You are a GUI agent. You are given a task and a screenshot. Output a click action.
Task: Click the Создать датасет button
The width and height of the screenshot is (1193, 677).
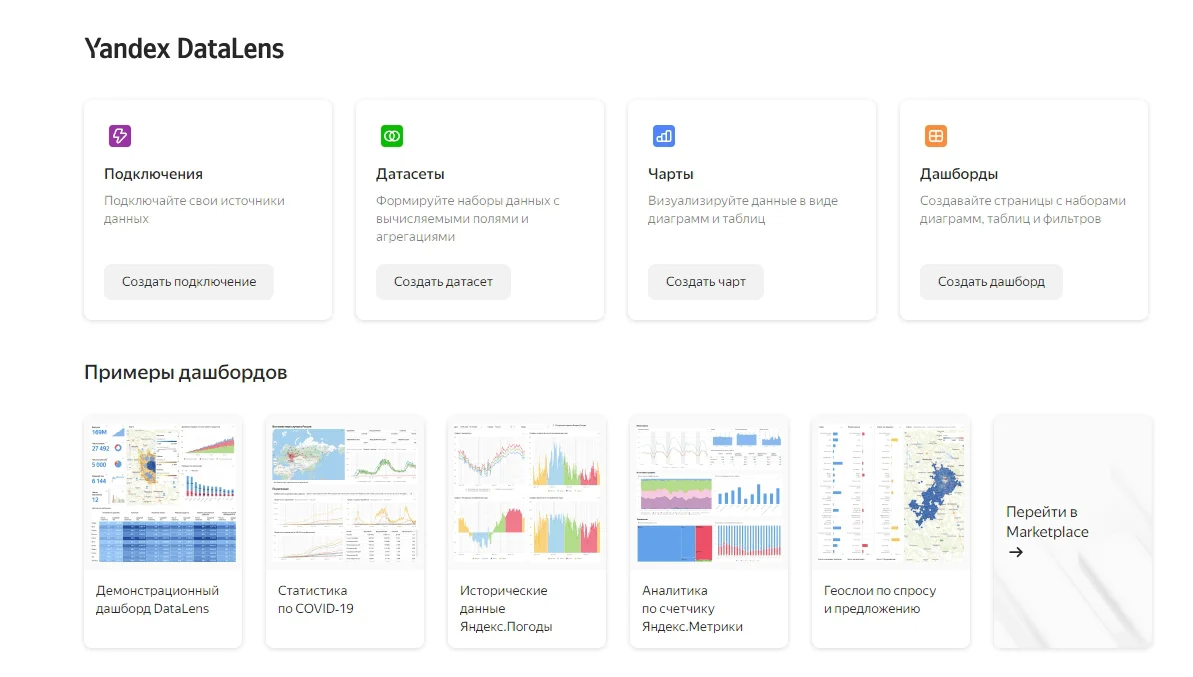click(x=443, y=281)
